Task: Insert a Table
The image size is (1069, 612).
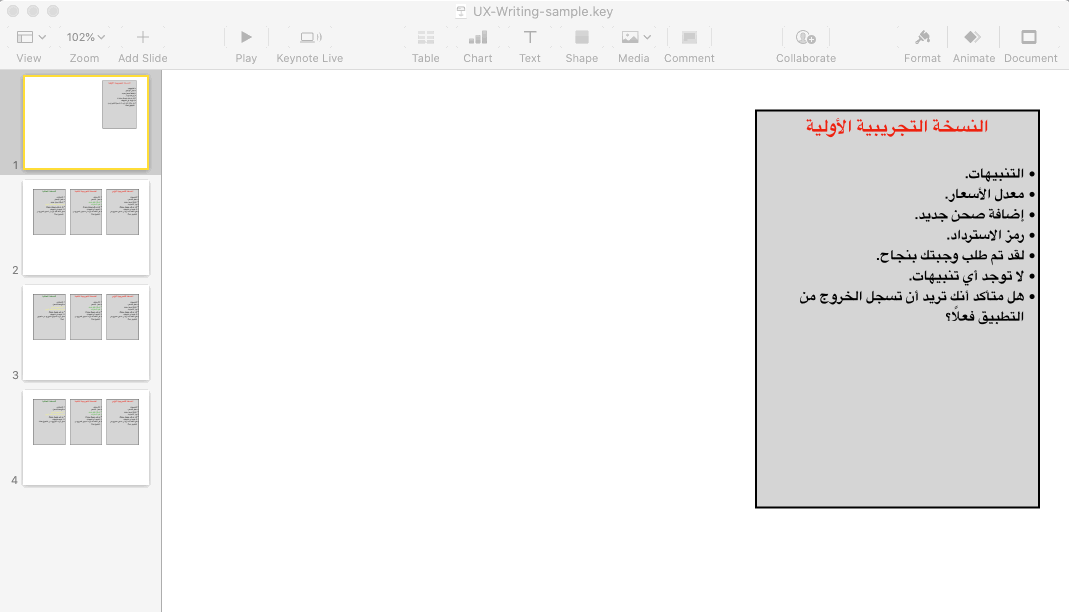Action: click(x=425, y=36)
